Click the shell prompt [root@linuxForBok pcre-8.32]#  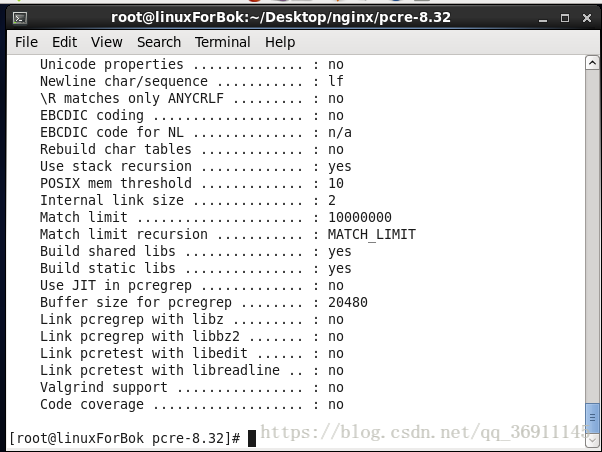[124, 438]
